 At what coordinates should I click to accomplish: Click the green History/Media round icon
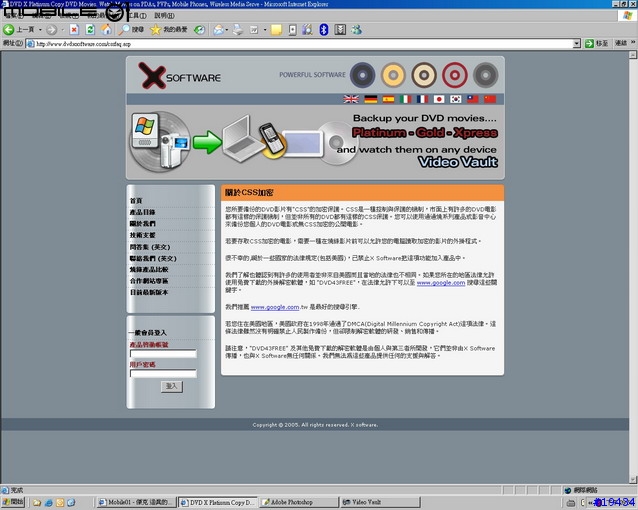pos(199,29)
